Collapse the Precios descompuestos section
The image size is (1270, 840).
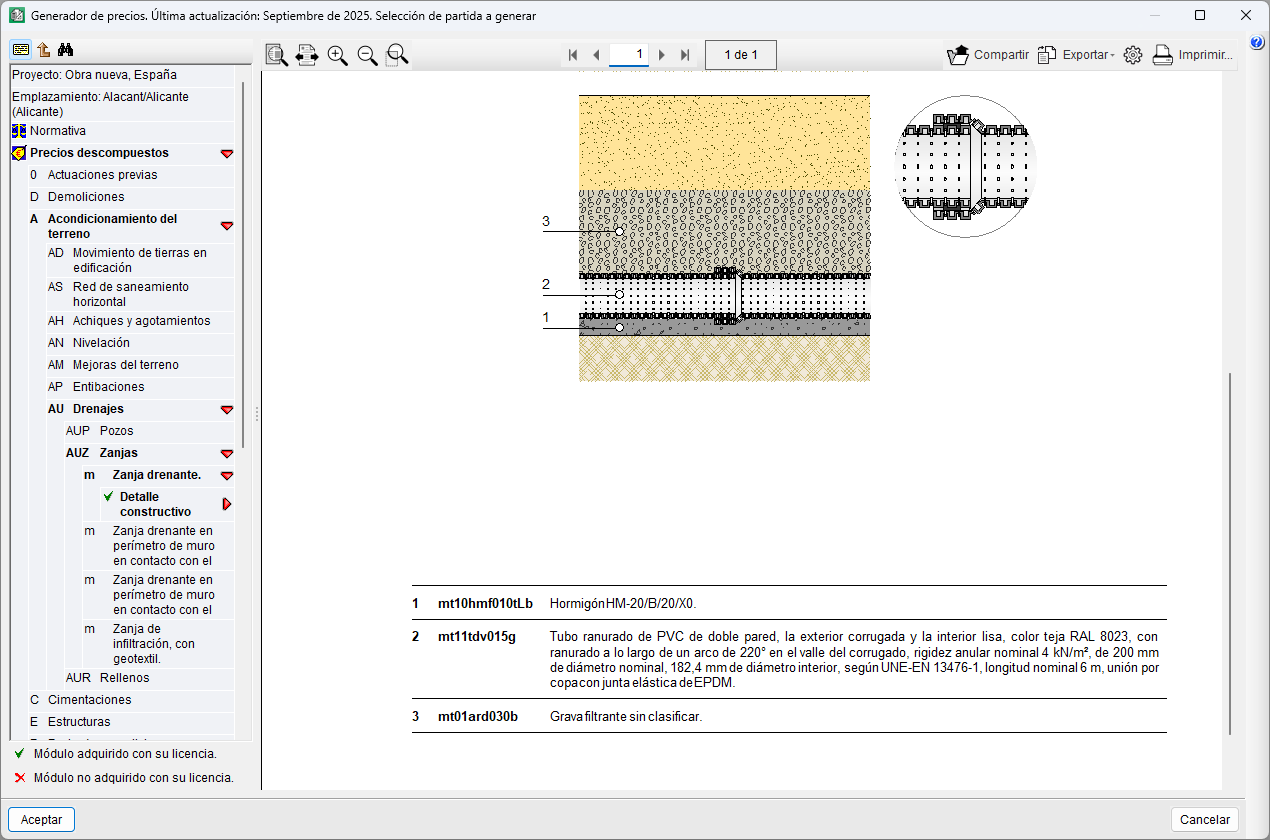227,153
